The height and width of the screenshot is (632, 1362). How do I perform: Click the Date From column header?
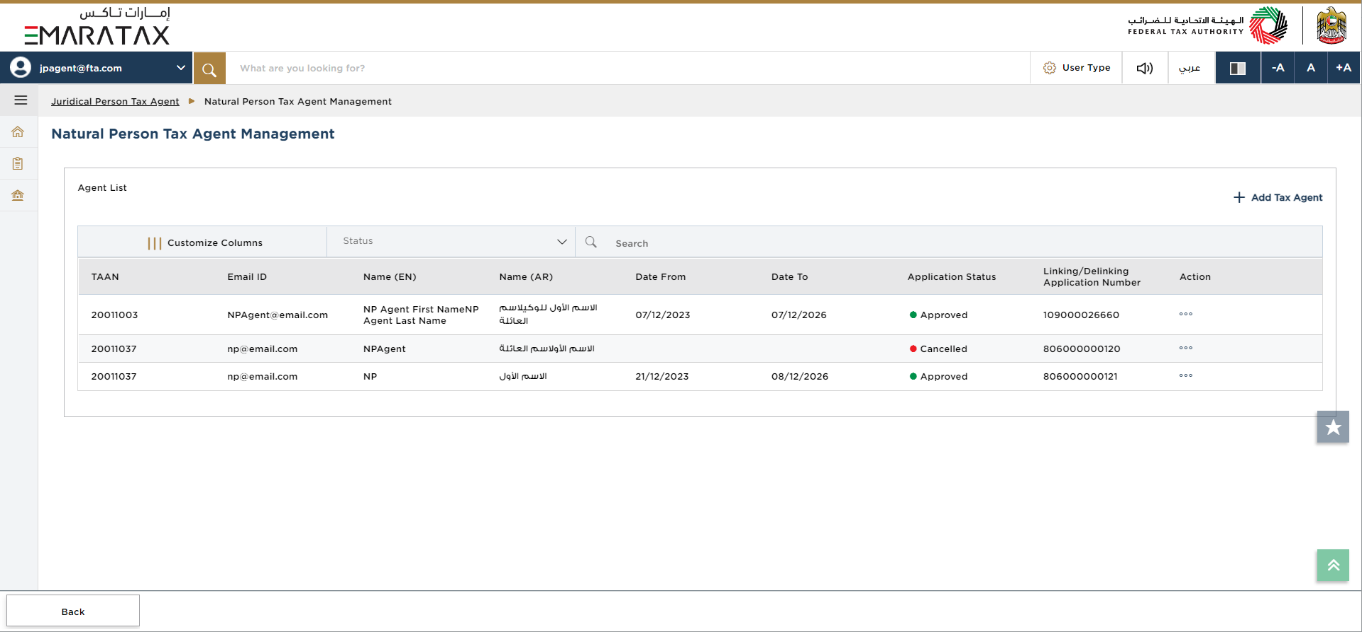pyautogui.click(x=661, y=277)
